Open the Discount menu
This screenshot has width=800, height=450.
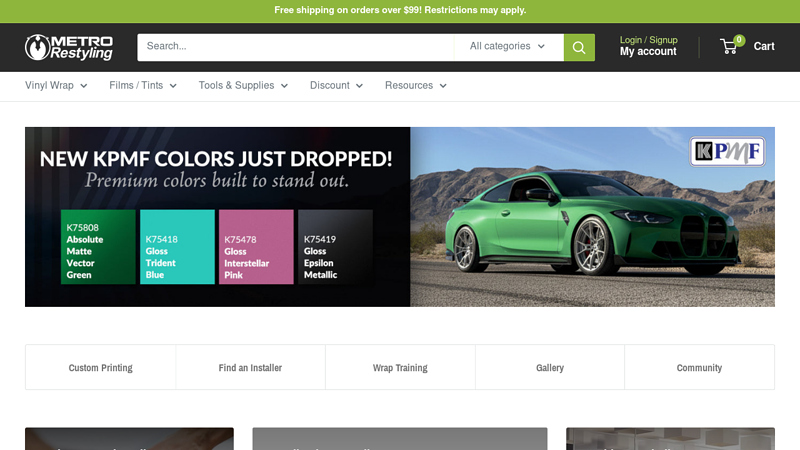click(336, 86)
